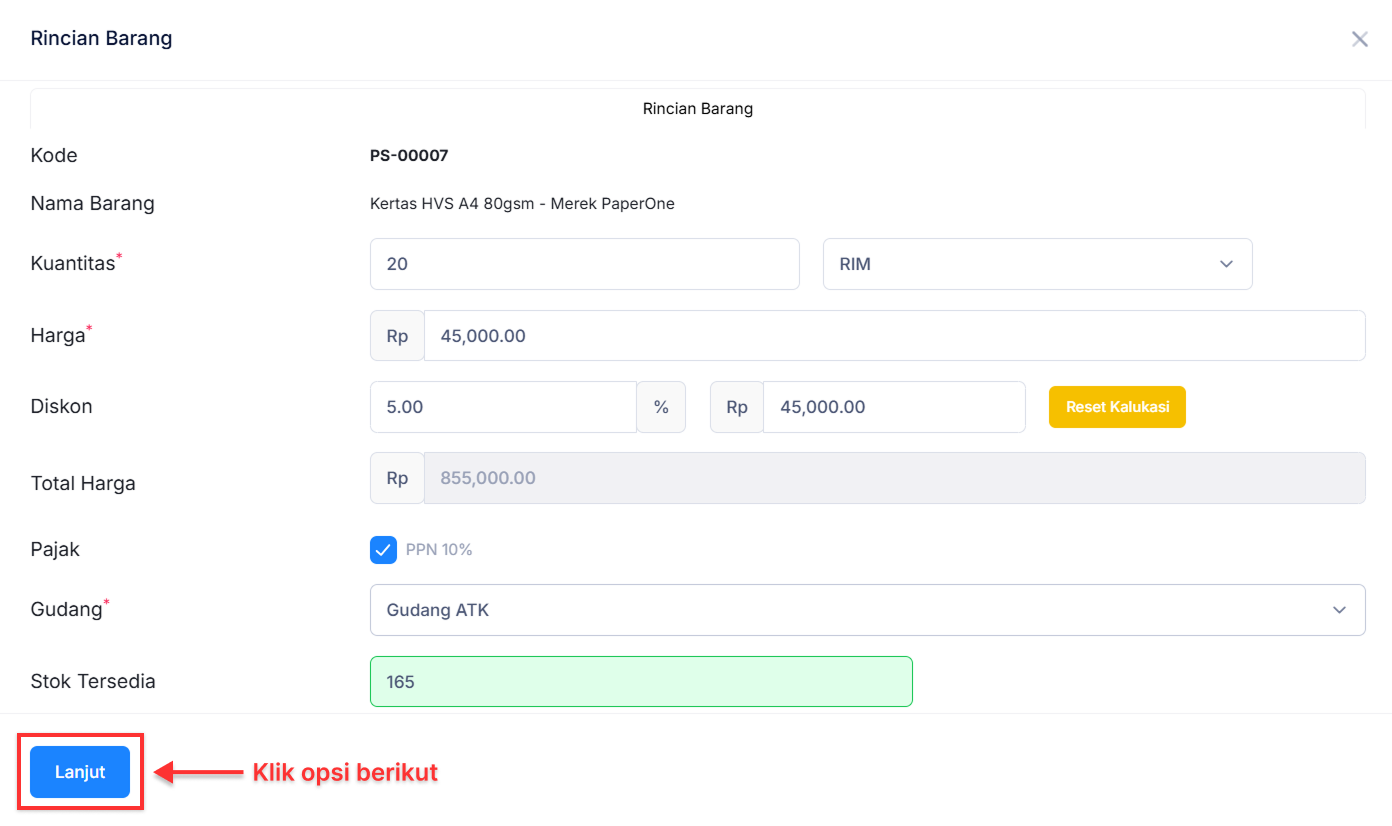
Task: Click the green Stok Tersedia field
Action: [641, 682]
